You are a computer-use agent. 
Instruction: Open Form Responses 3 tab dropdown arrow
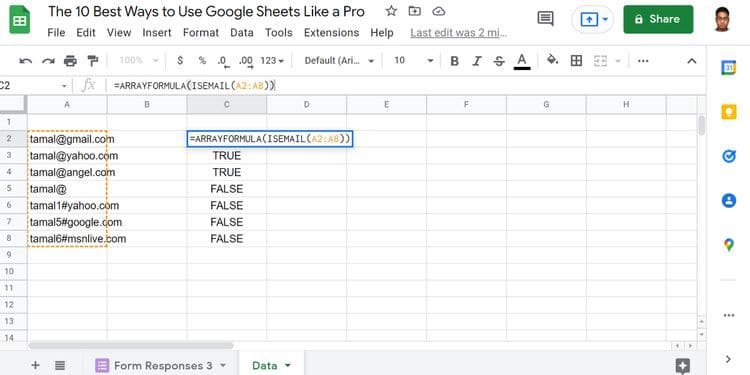point(222,365)
